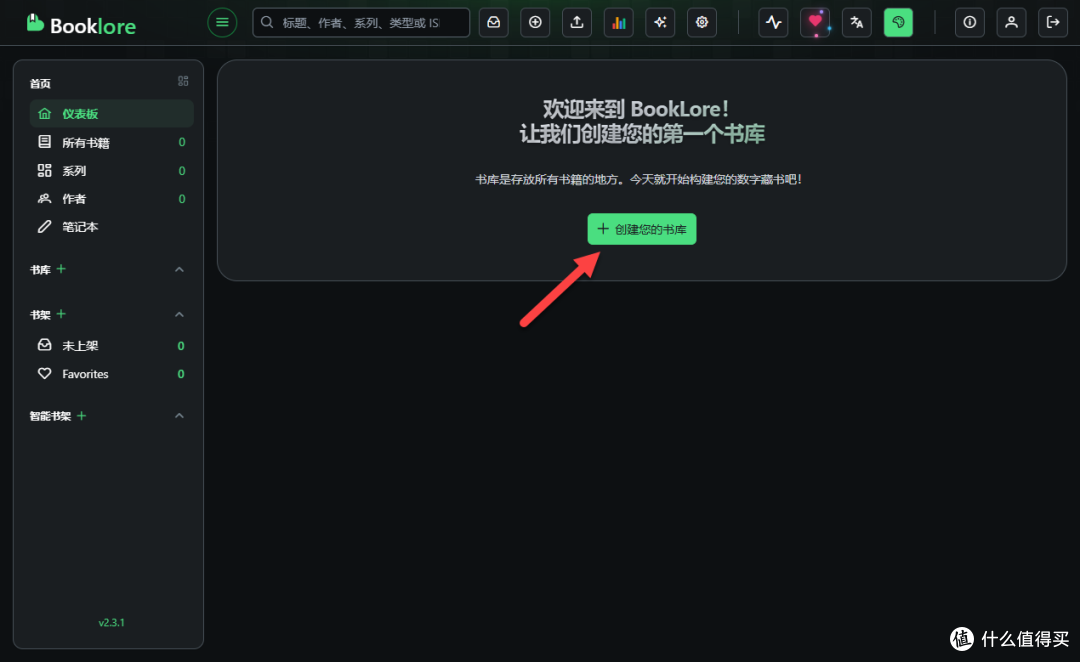This screenshot has width=1080, height=662.
Task: Add a new shelf with 书架 plus
Action: coord(61,314)
